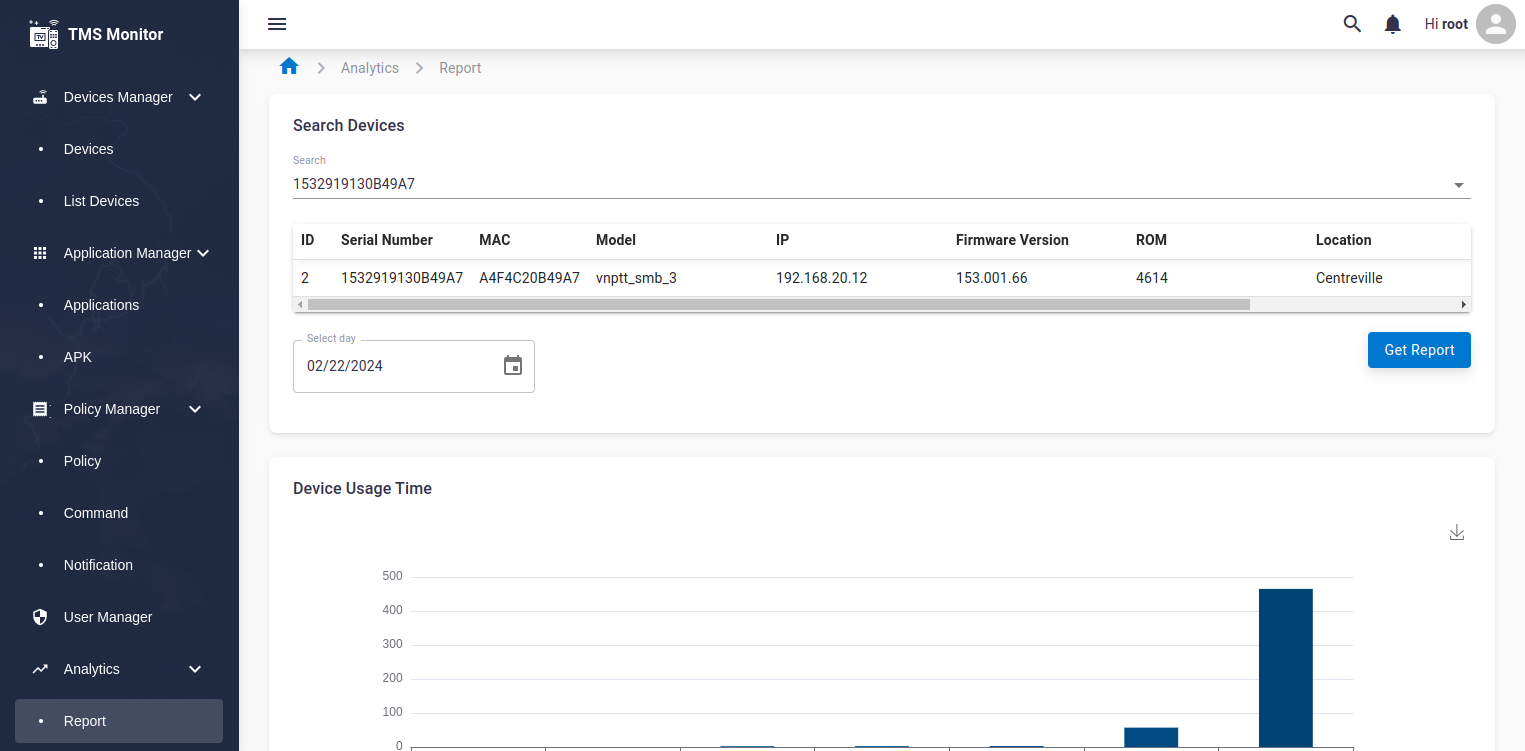Open notifications bell icon
Viewport: 1525px width, 751px height.
point(1392,24)
